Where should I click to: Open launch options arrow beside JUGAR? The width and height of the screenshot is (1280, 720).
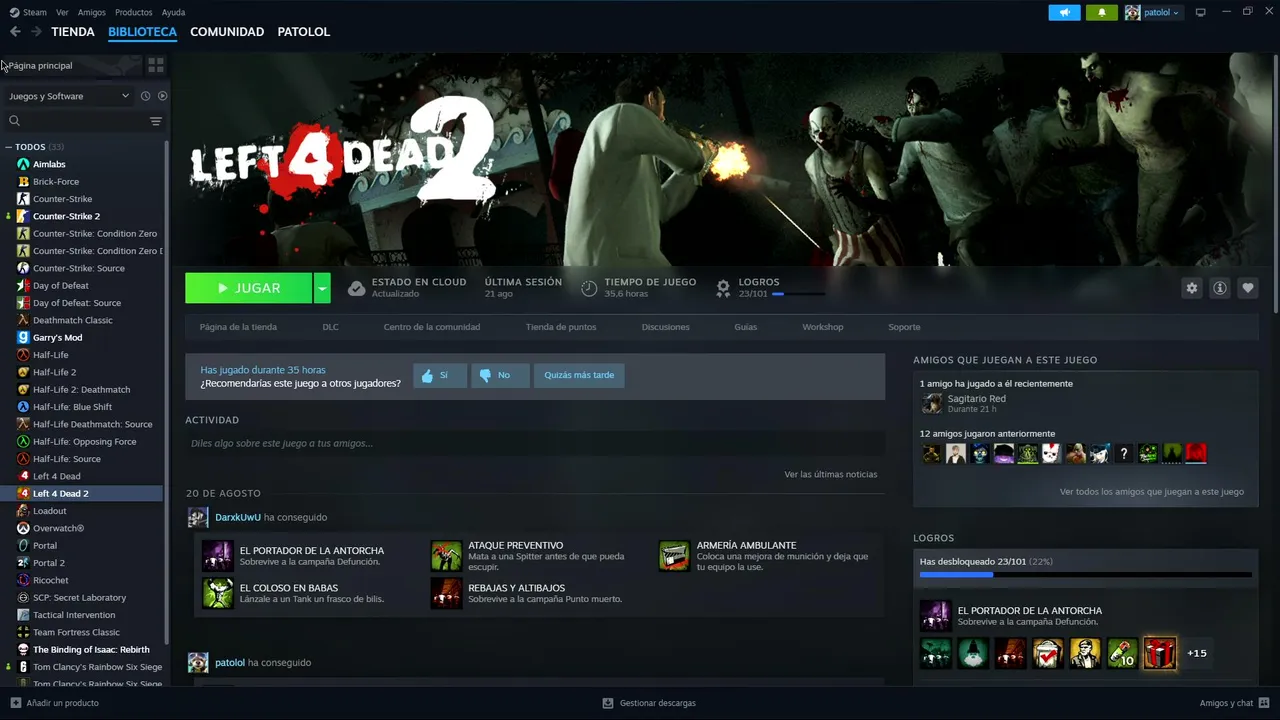[322, 288]
